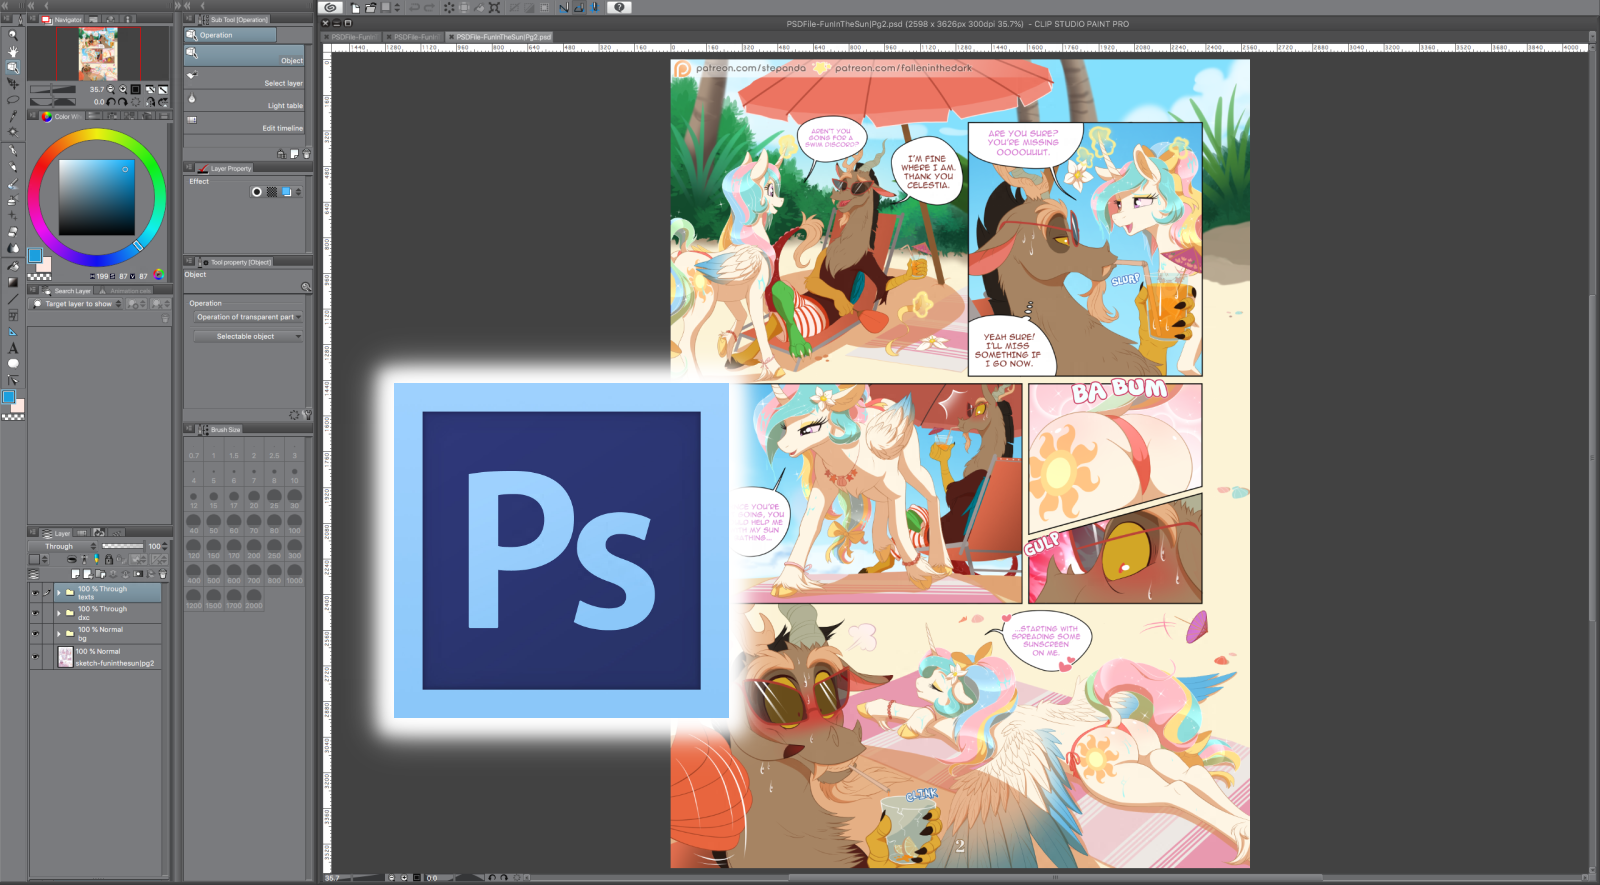1600x885 pixels.
Task: Click the Help question mark icon
Action: (619, 8)
